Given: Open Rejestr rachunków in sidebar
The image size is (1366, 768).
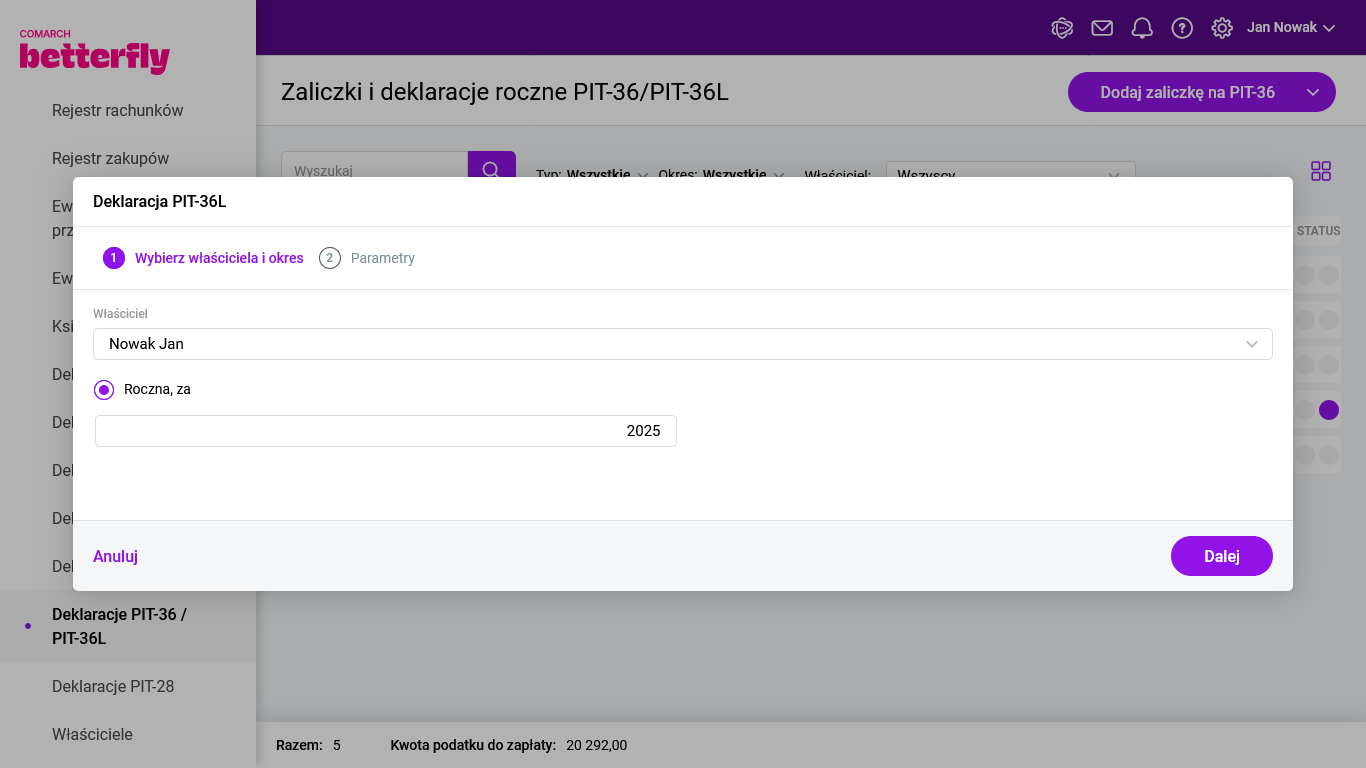Looking at the screenshot, I should 117,110.
